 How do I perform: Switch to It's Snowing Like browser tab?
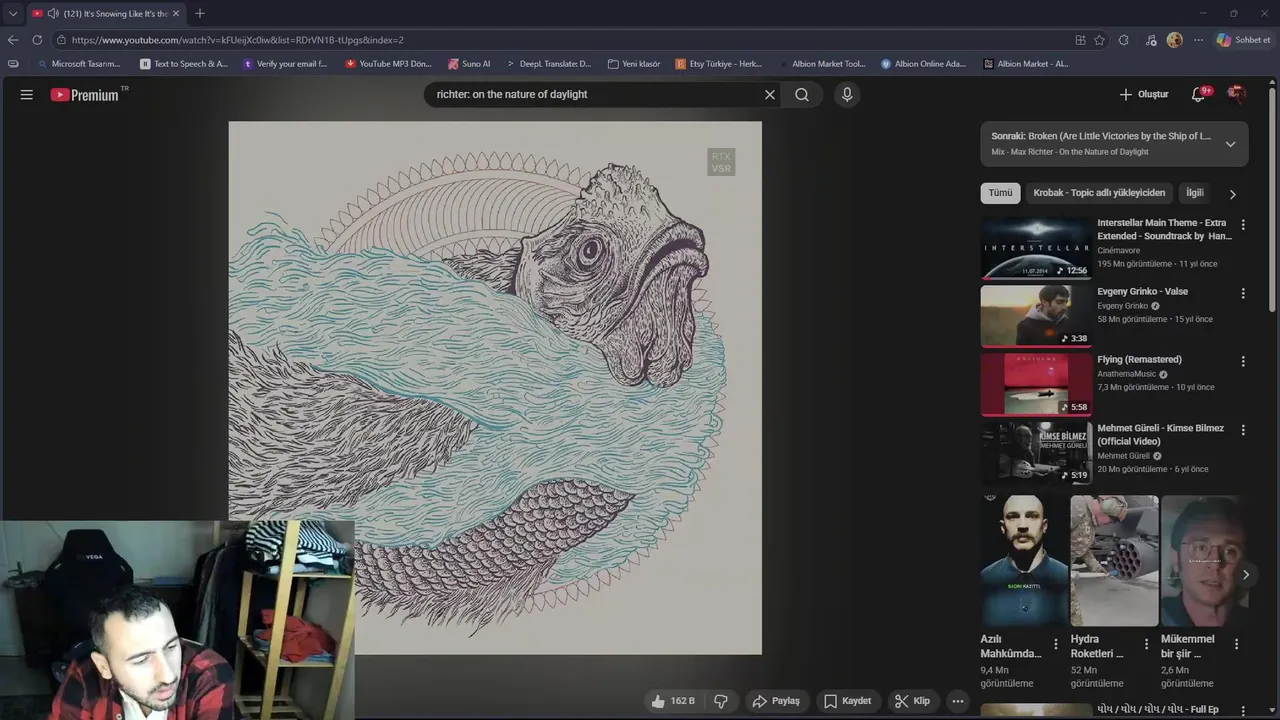point(106,13)
